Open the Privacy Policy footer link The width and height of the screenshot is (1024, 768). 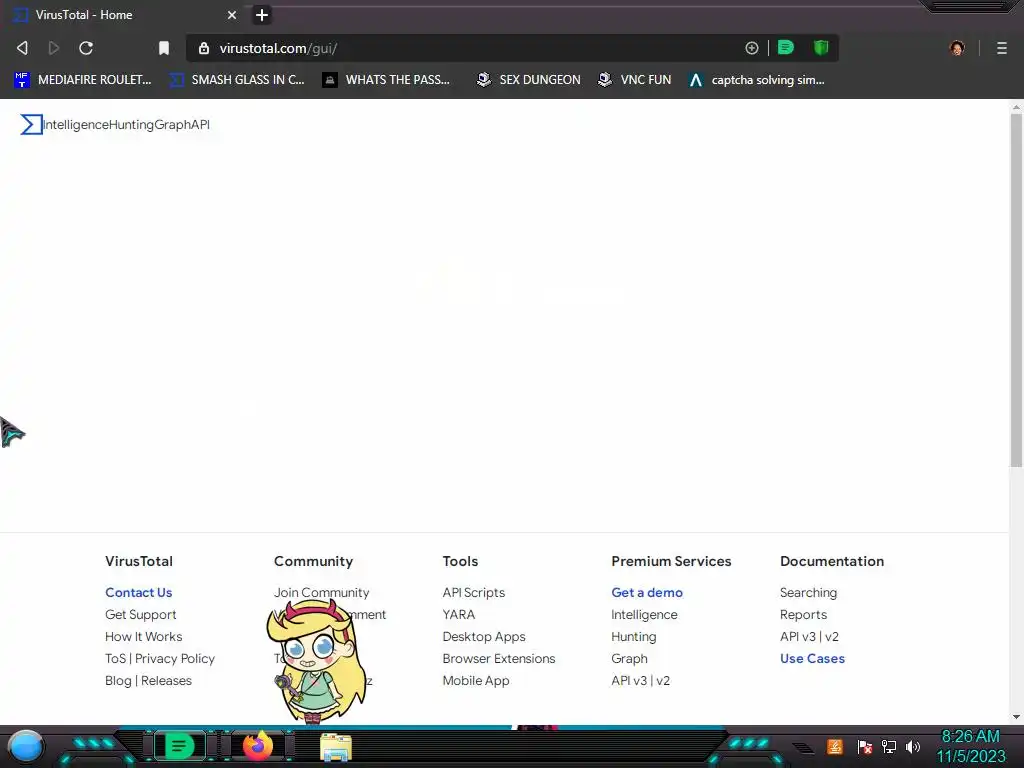tap(174, 658)
